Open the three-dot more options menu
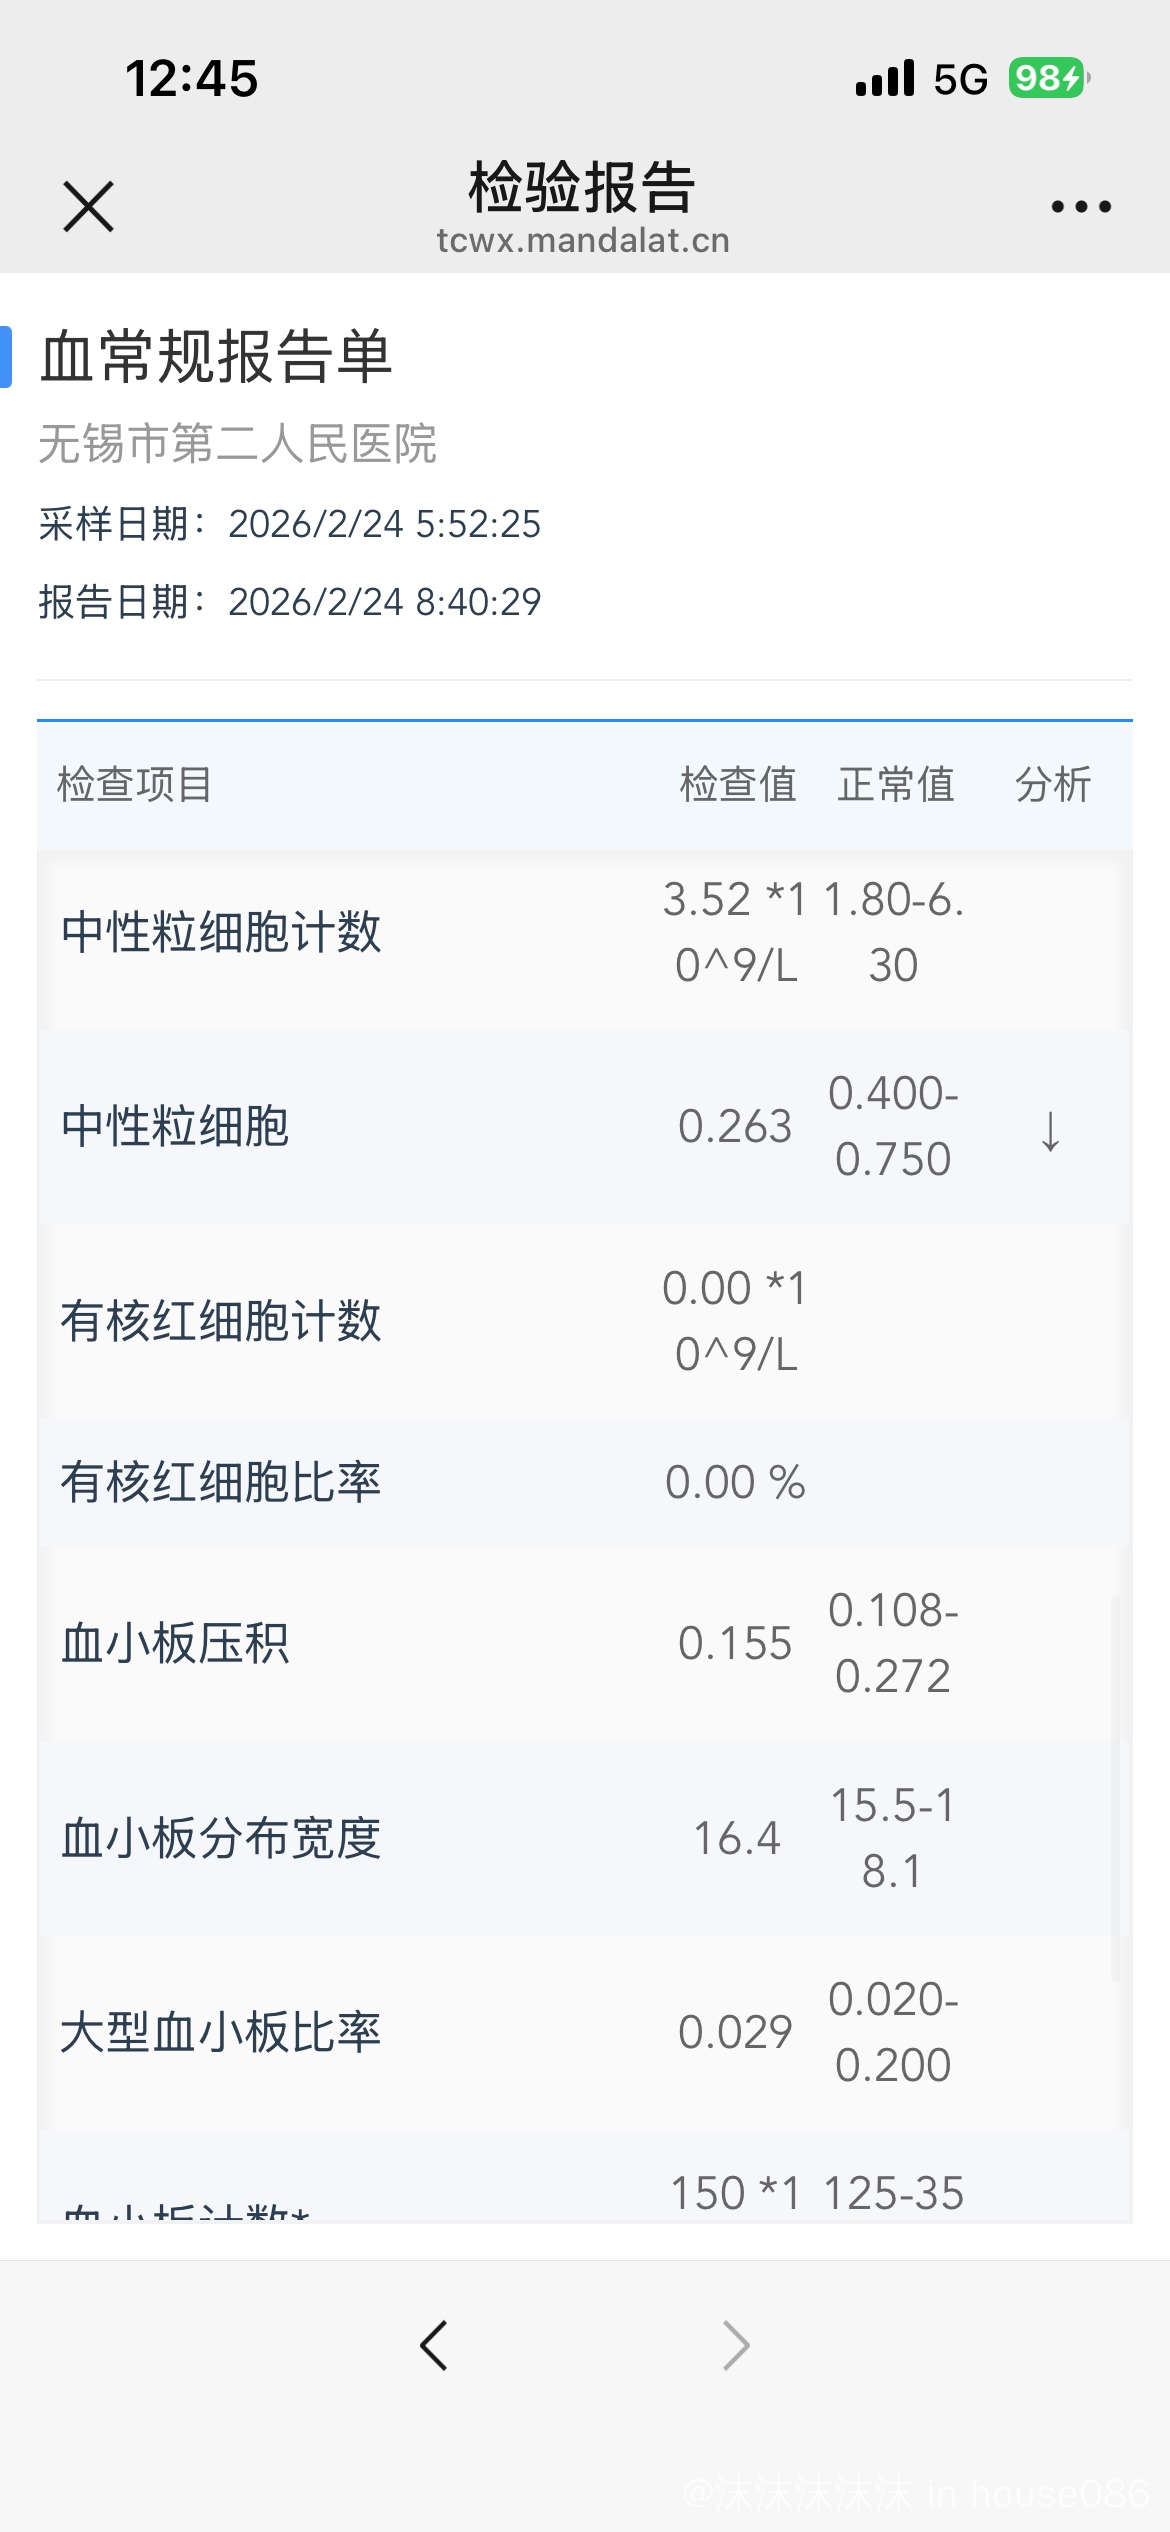The width and height of the screenshot is (1170, 2532). pos(1080,207)
